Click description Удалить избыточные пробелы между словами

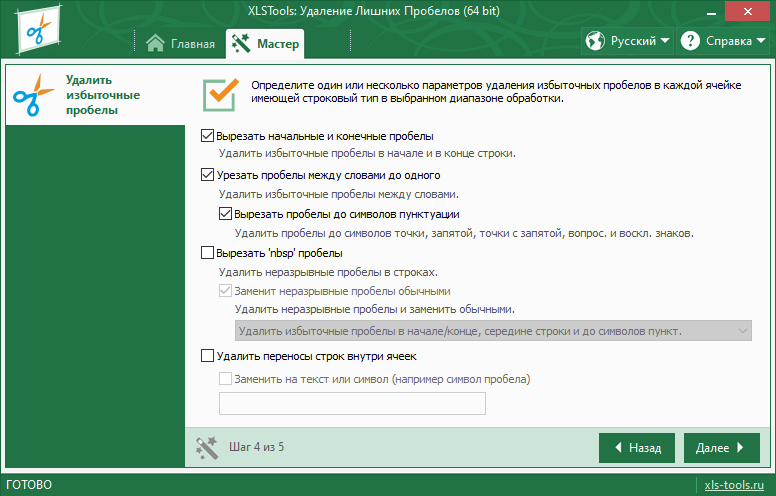point(339,194)
